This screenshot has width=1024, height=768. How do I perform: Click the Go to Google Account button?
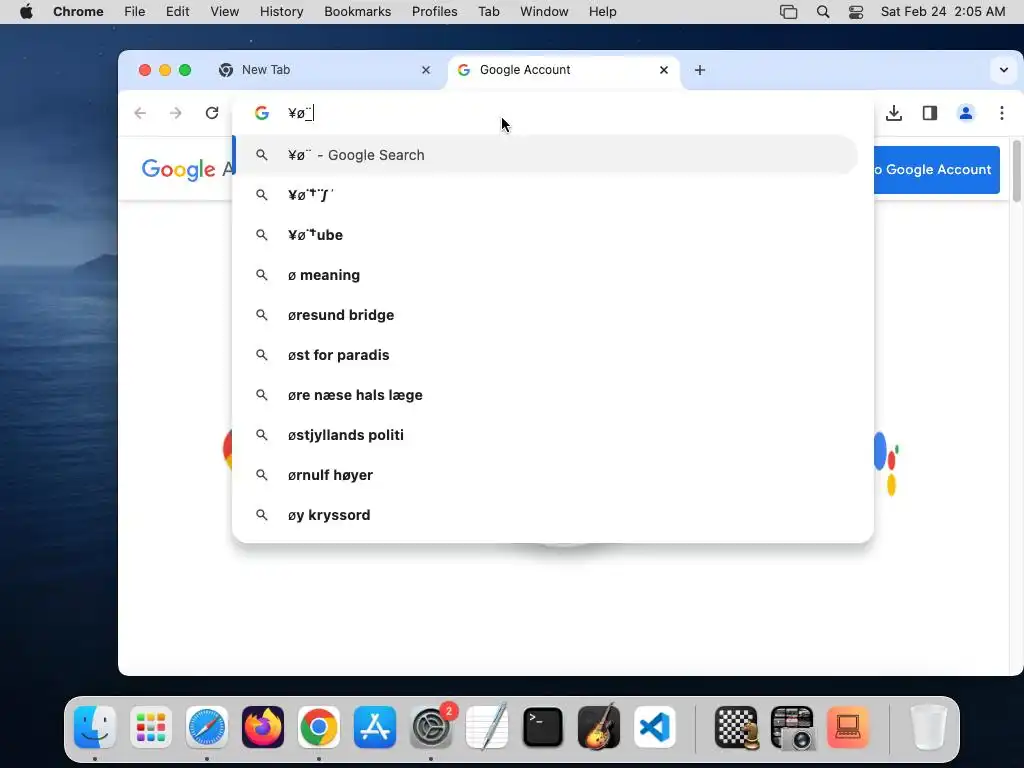click(936, 170)
